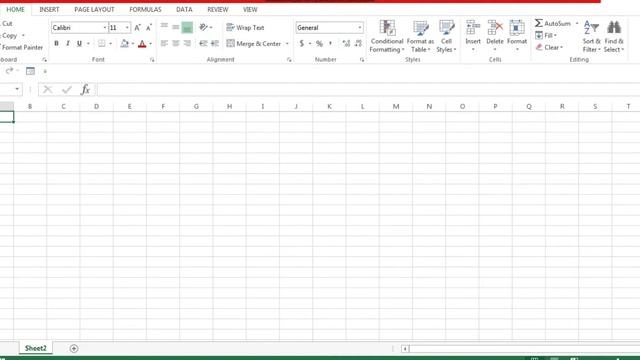The image size is (640, 360).
Task: Open Number format dialog launcher
Action: click(x=362, y=60)
